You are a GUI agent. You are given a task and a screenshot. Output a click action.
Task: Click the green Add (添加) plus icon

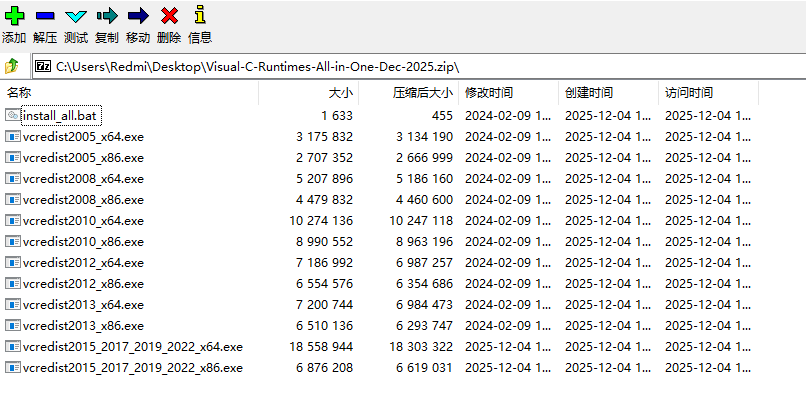coord(14,16)
